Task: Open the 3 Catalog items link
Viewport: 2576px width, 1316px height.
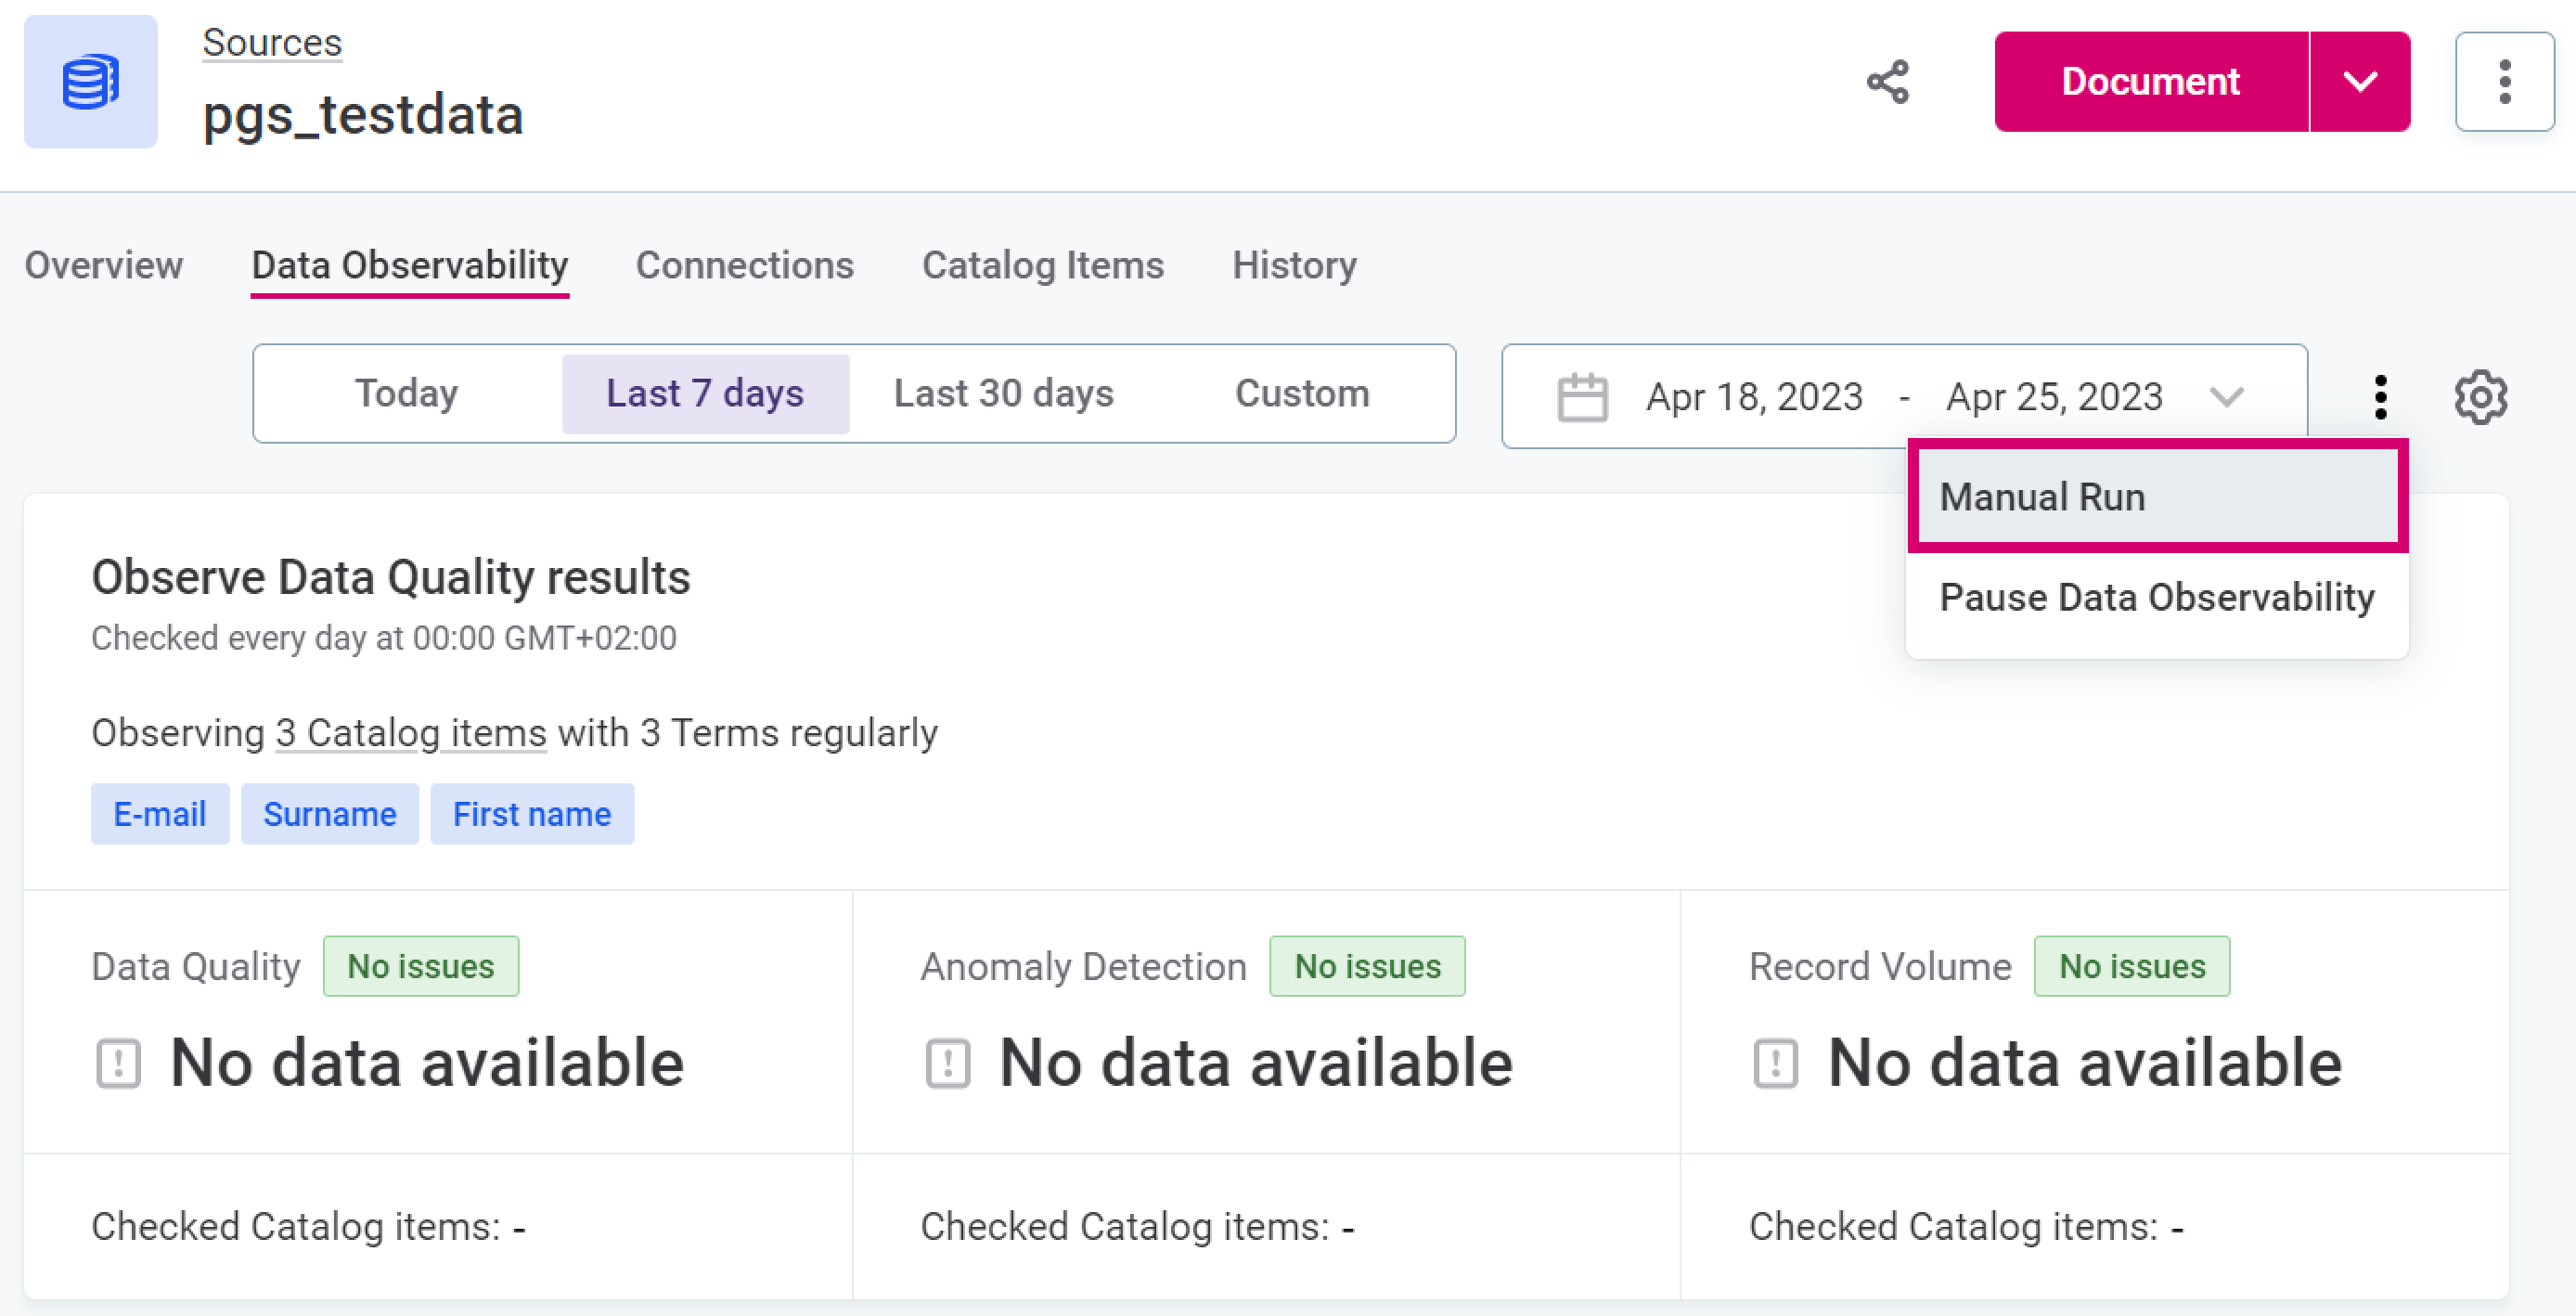Action: (410, 733)
